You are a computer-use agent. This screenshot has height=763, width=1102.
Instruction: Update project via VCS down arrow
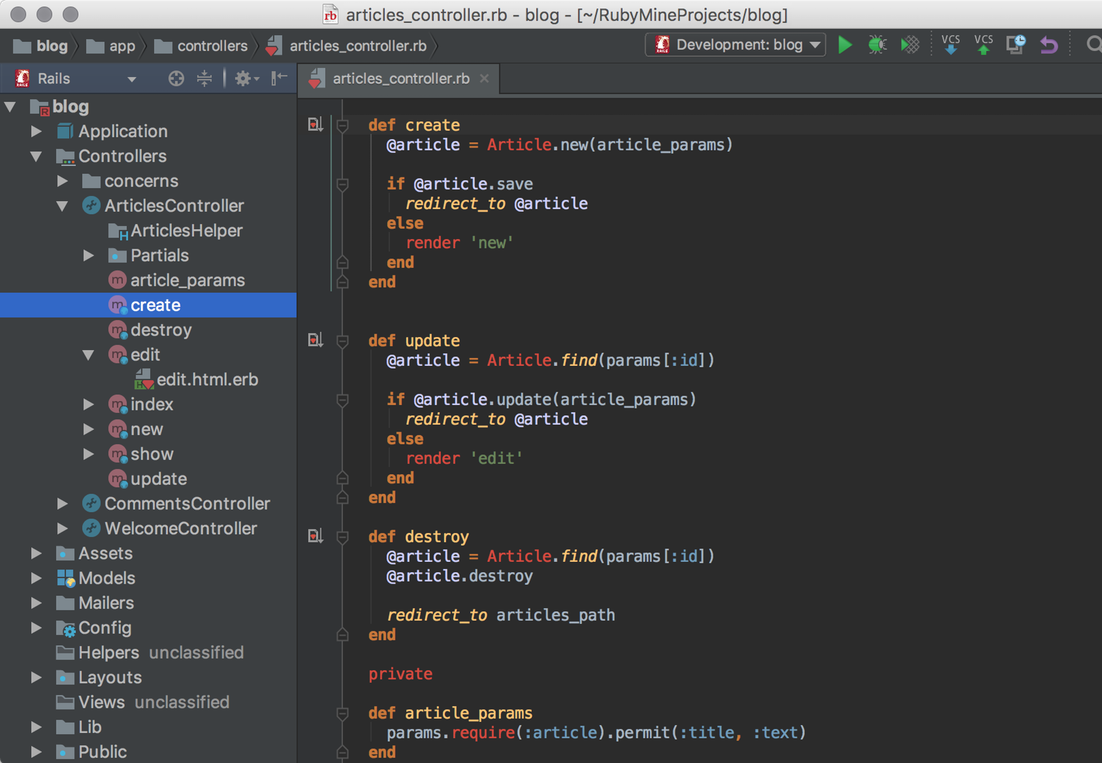coord(950,44)
